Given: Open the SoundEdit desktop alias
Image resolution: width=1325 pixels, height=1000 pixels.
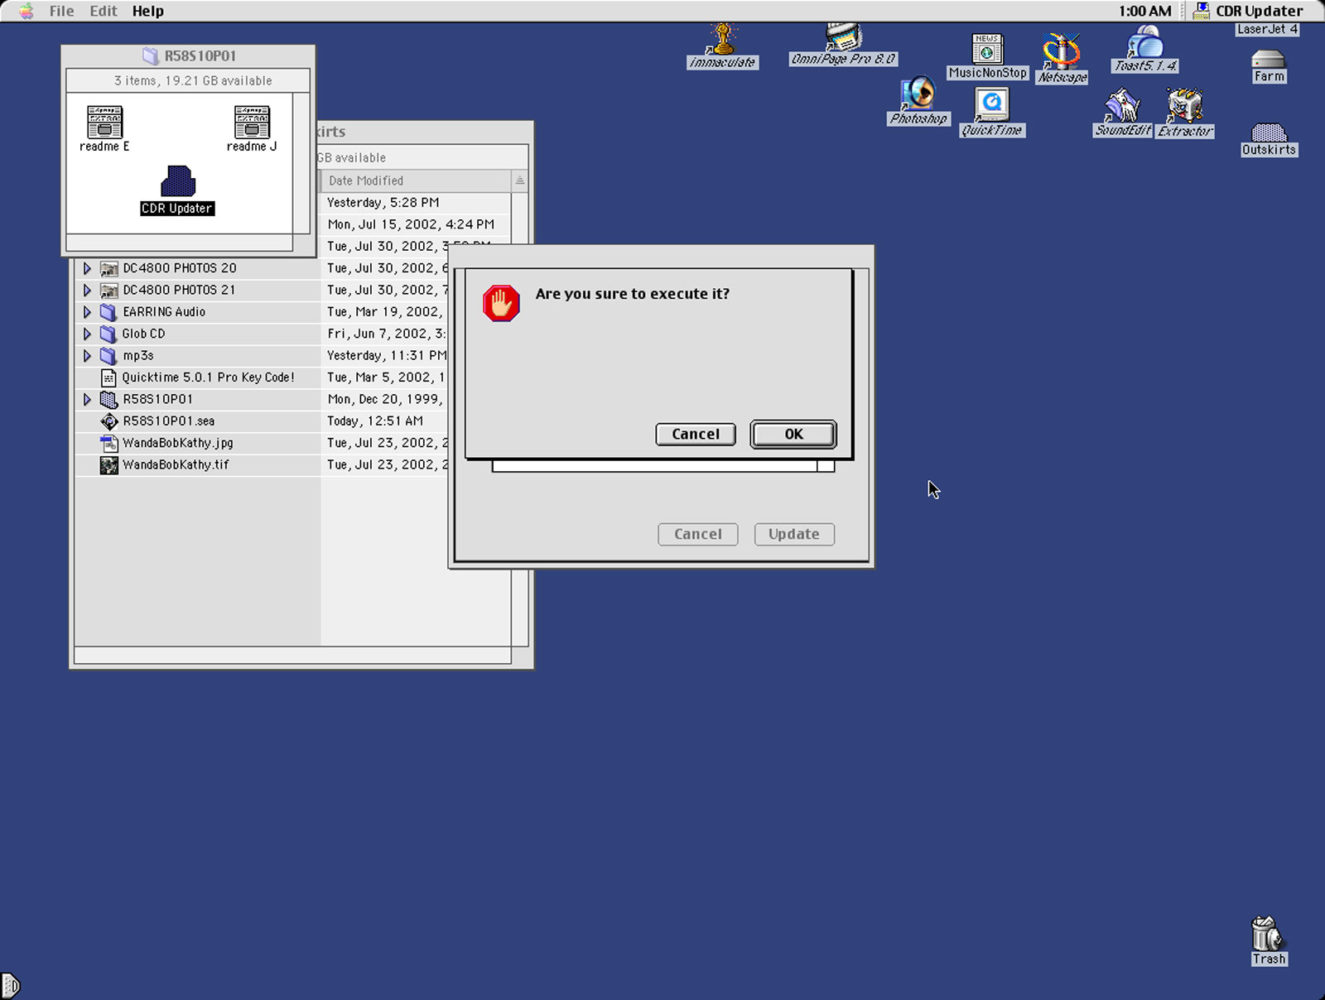Looking at the screenshot, I should [x=1122, y=106].
